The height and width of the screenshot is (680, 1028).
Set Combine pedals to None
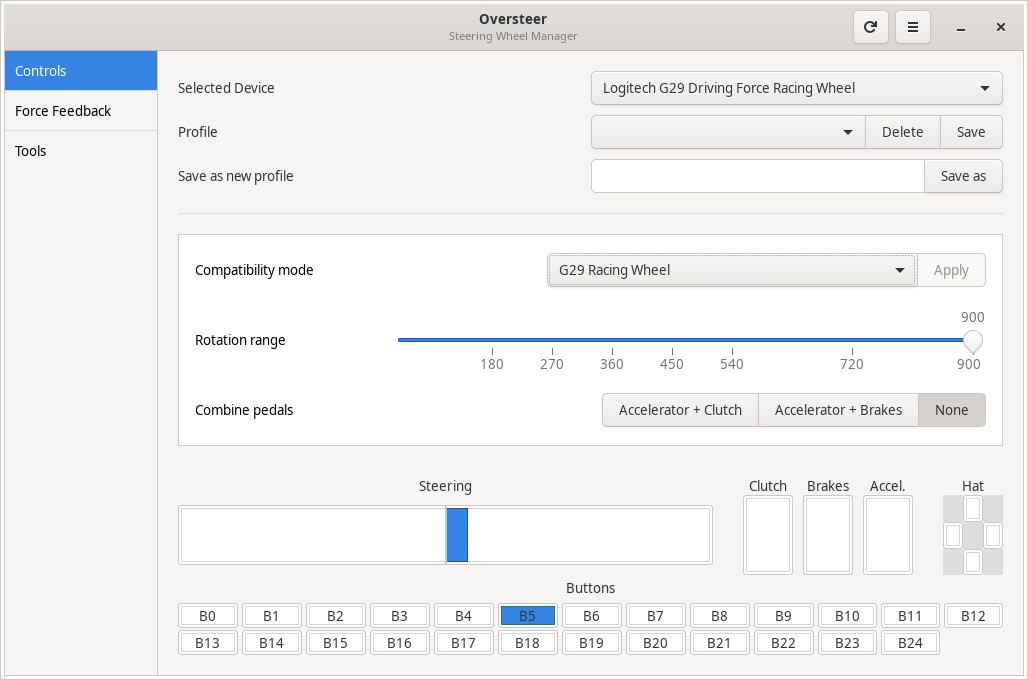(951, 410)
